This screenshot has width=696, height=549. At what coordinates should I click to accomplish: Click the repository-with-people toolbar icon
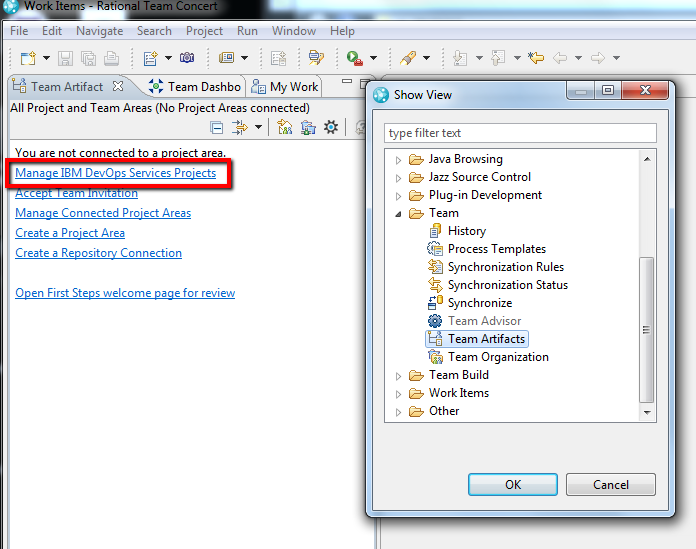(x=308, y=127)
